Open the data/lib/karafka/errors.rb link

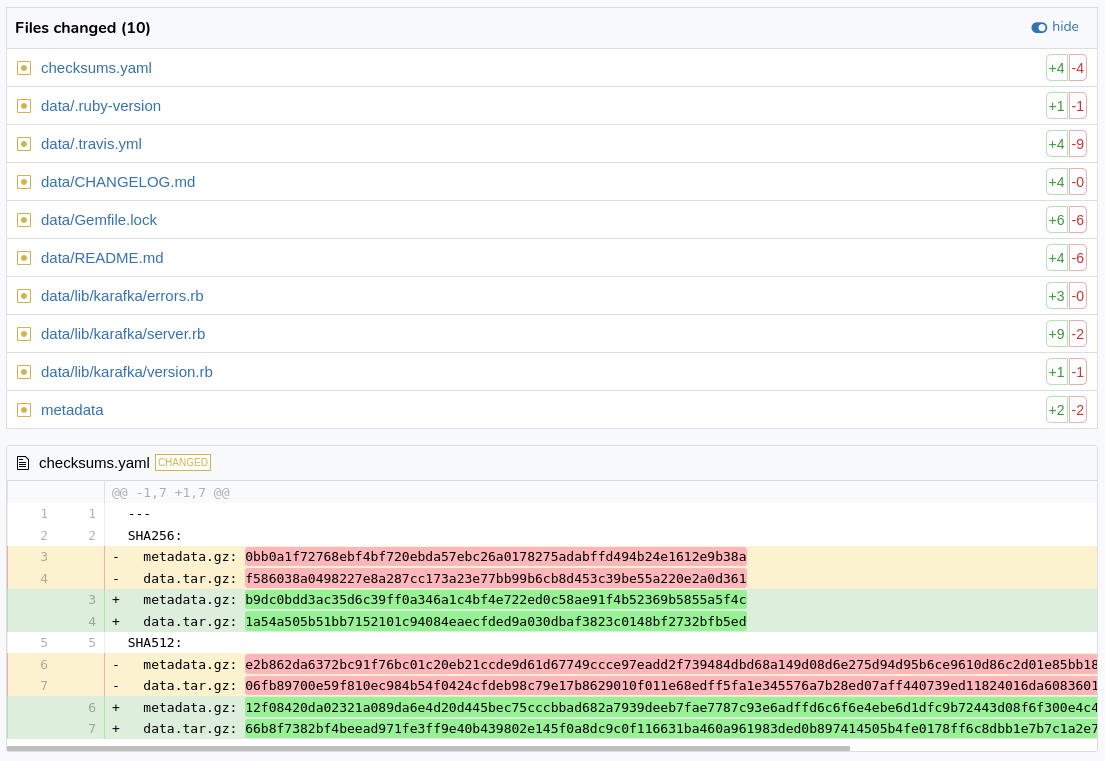[x=122, y=297]
